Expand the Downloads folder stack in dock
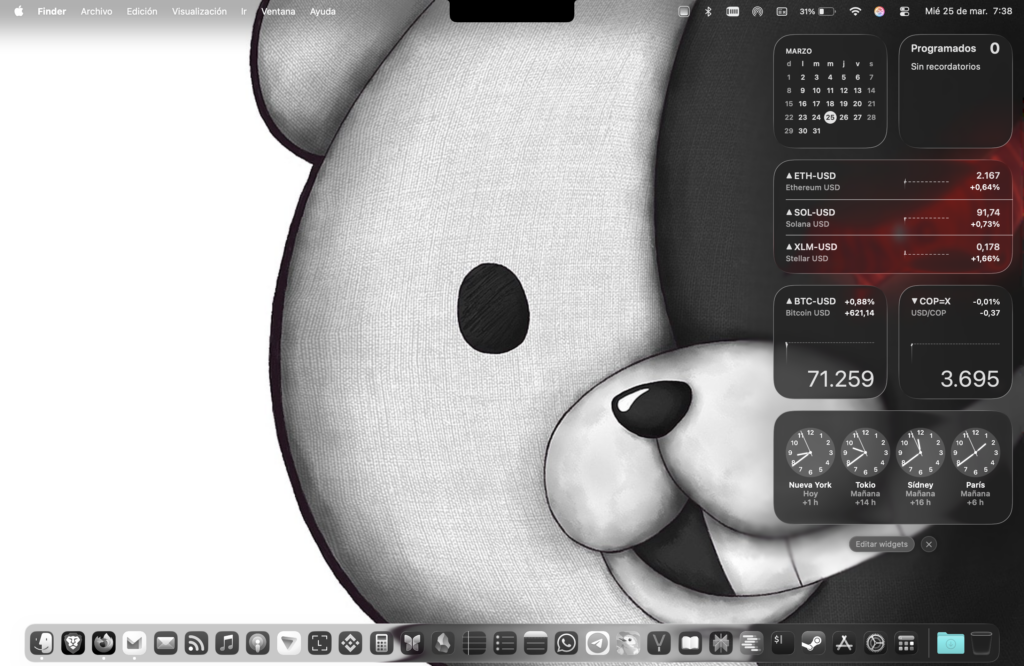Image resolution: width=1024 pixels, height=666 pixels. (950, 643)
